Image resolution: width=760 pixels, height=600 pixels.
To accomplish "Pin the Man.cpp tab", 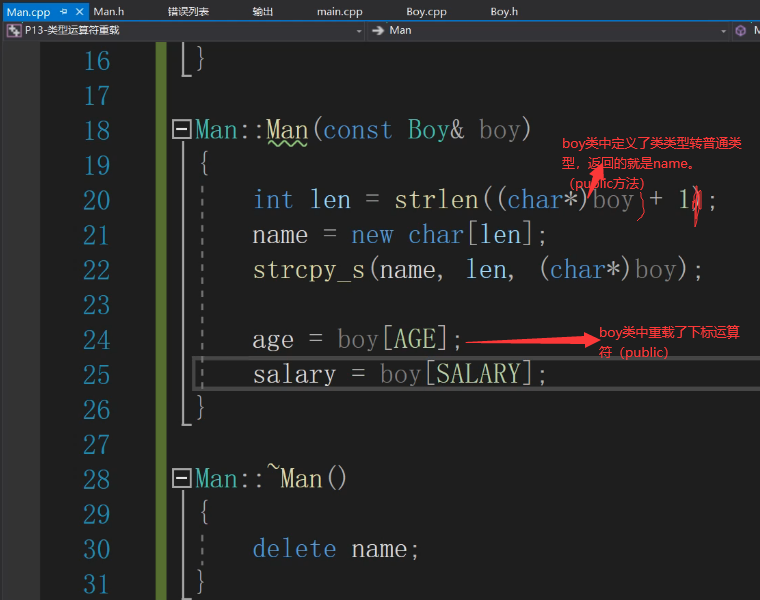I will pos(64,12).
